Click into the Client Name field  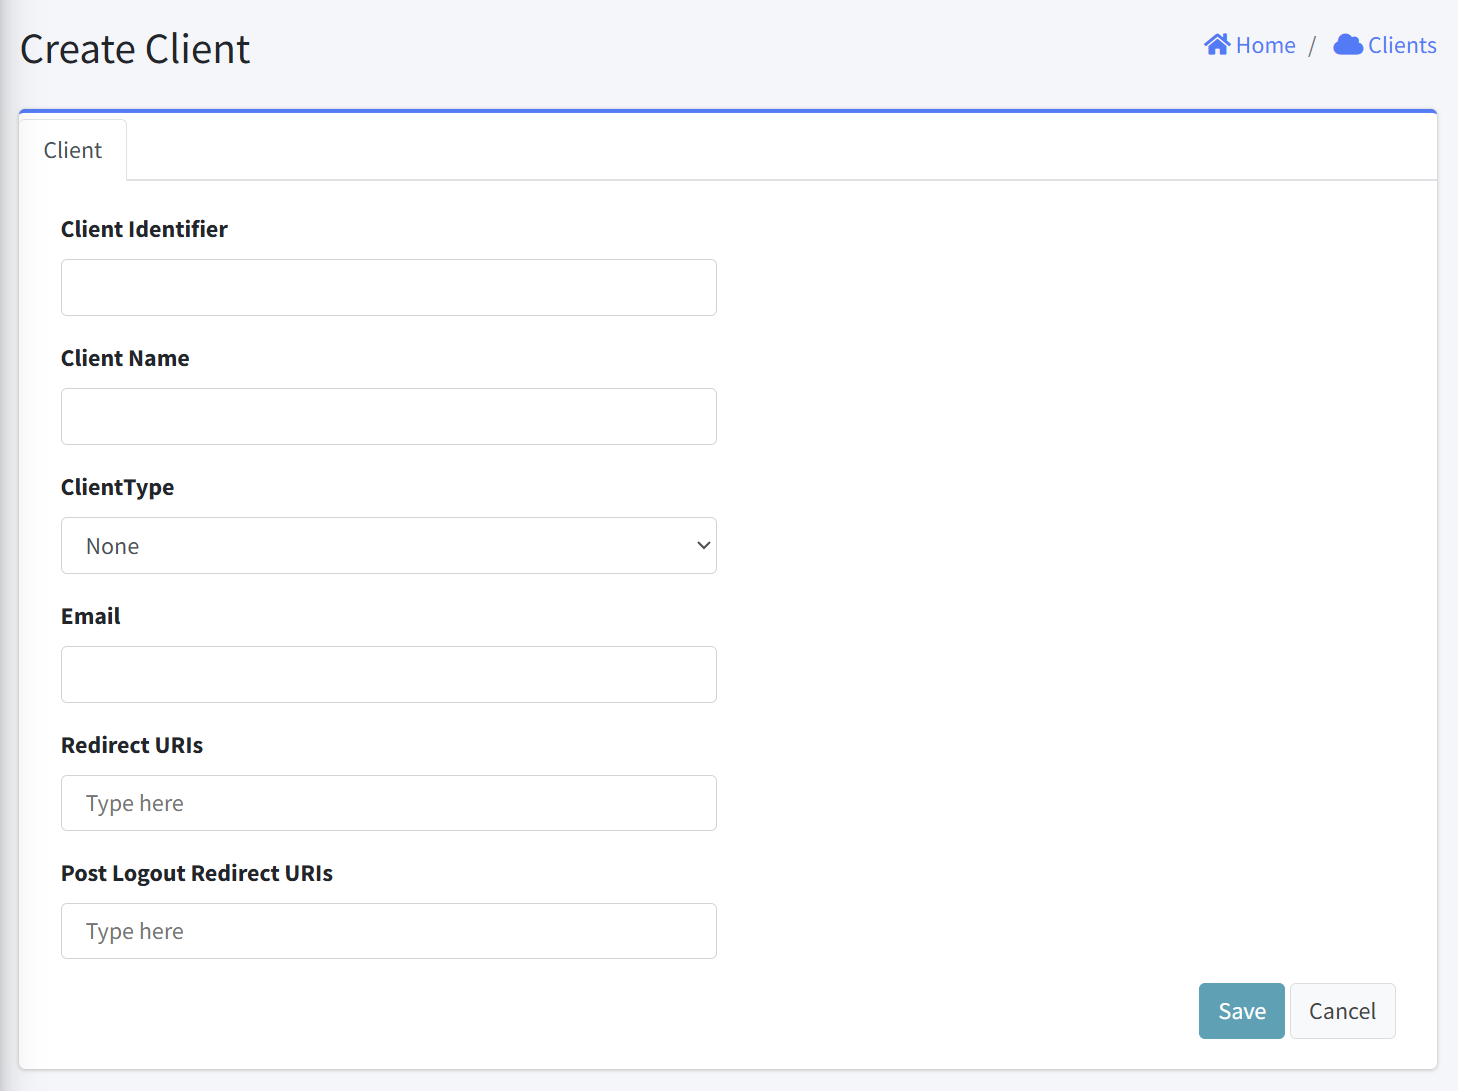pos(389,416)
